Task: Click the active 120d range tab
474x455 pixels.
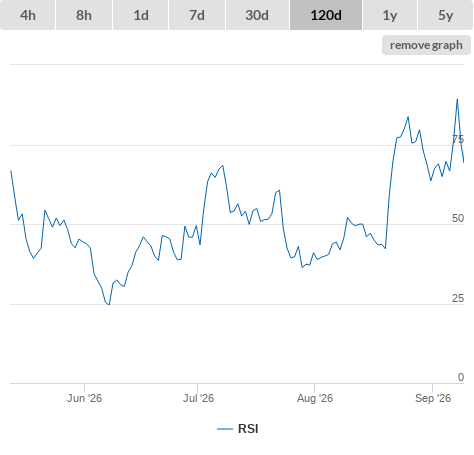Action: click(x=326, y=15)
